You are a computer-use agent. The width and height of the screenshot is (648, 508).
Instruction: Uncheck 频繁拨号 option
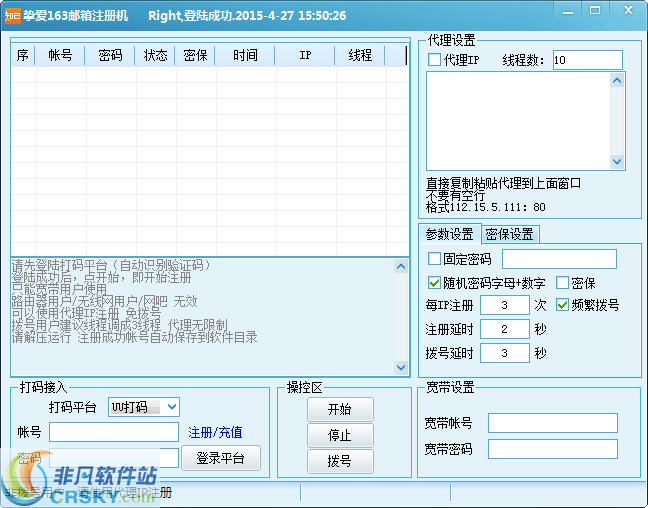(x=562, y=305)
